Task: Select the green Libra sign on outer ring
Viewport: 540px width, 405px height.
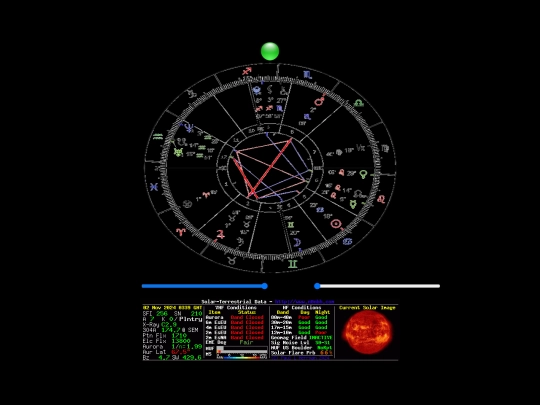Action: point(359,103)
